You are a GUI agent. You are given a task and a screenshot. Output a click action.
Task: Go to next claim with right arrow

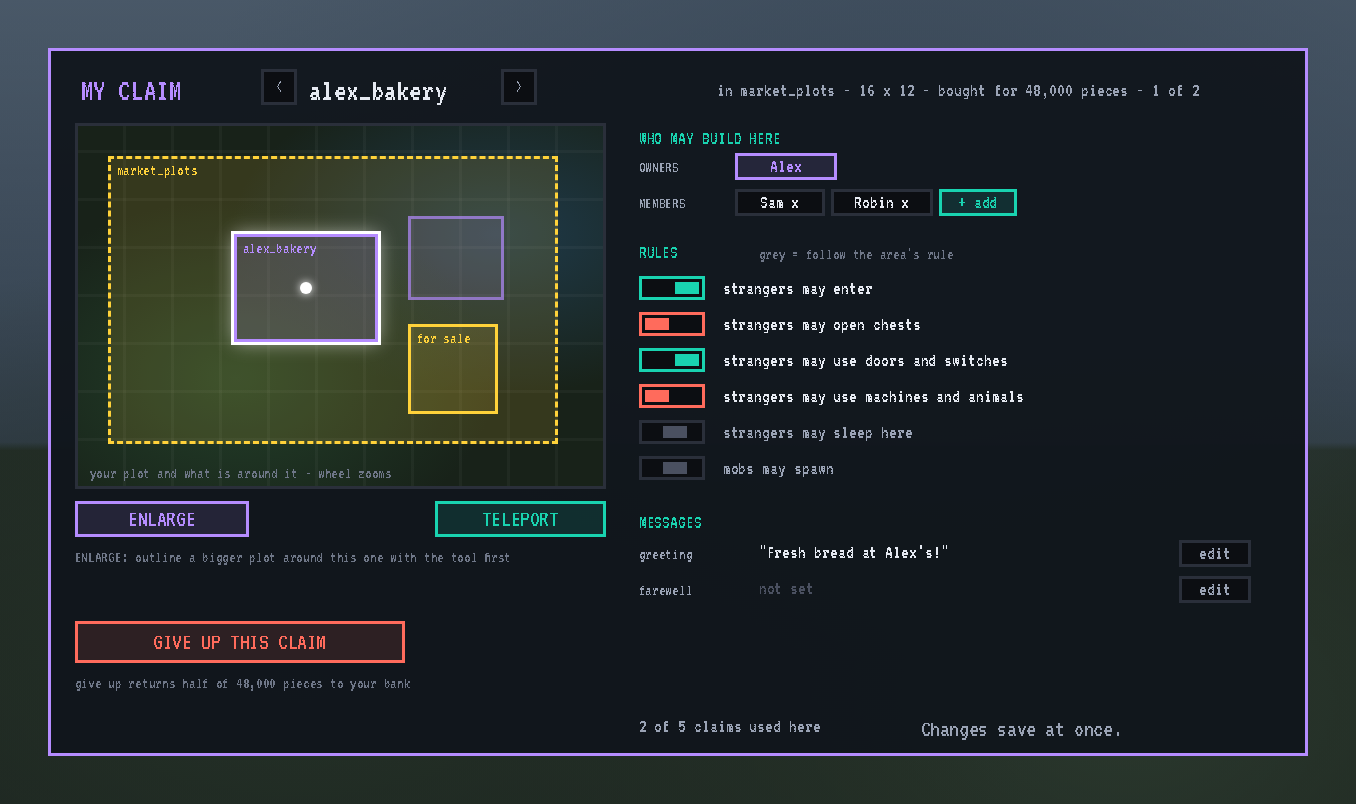519,87
